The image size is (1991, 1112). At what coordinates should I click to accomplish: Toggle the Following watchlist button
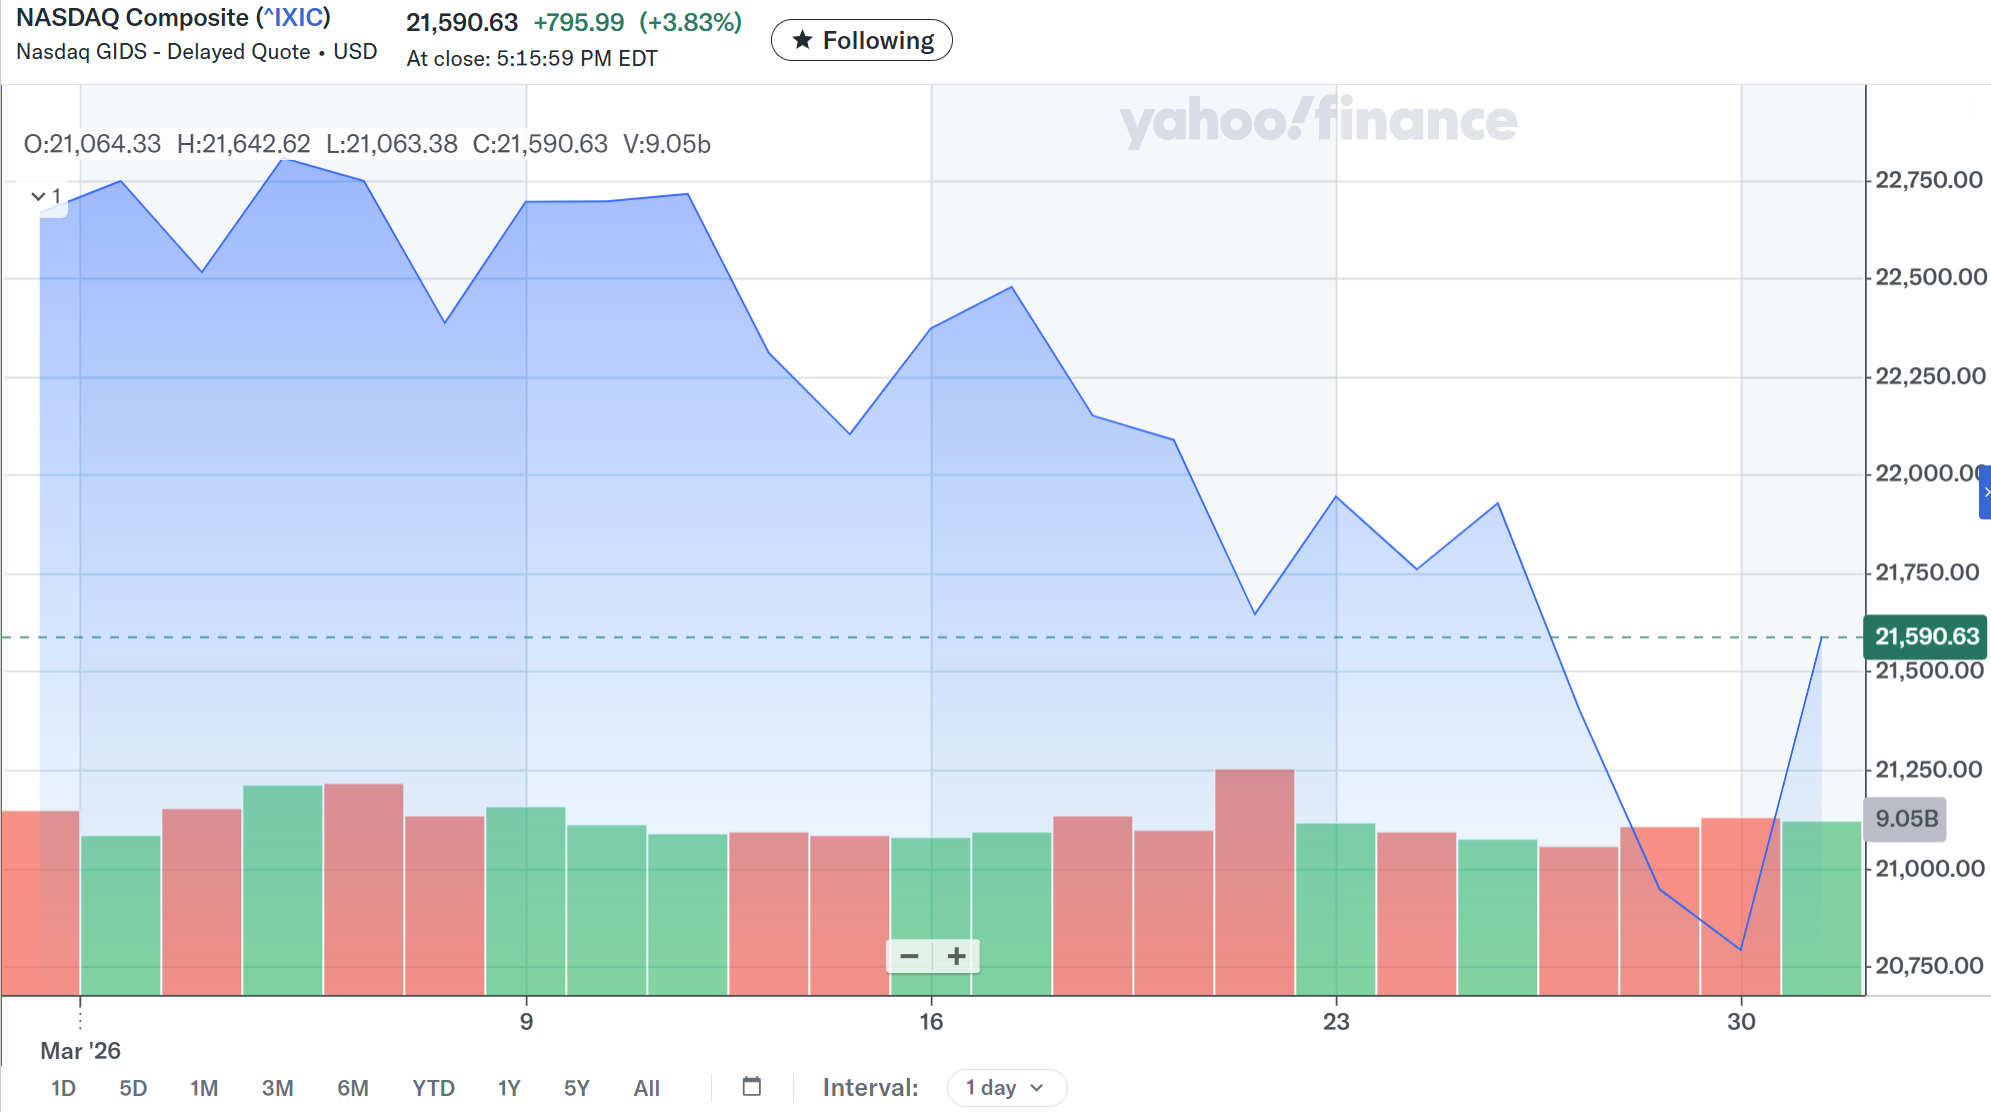(861, 40)
